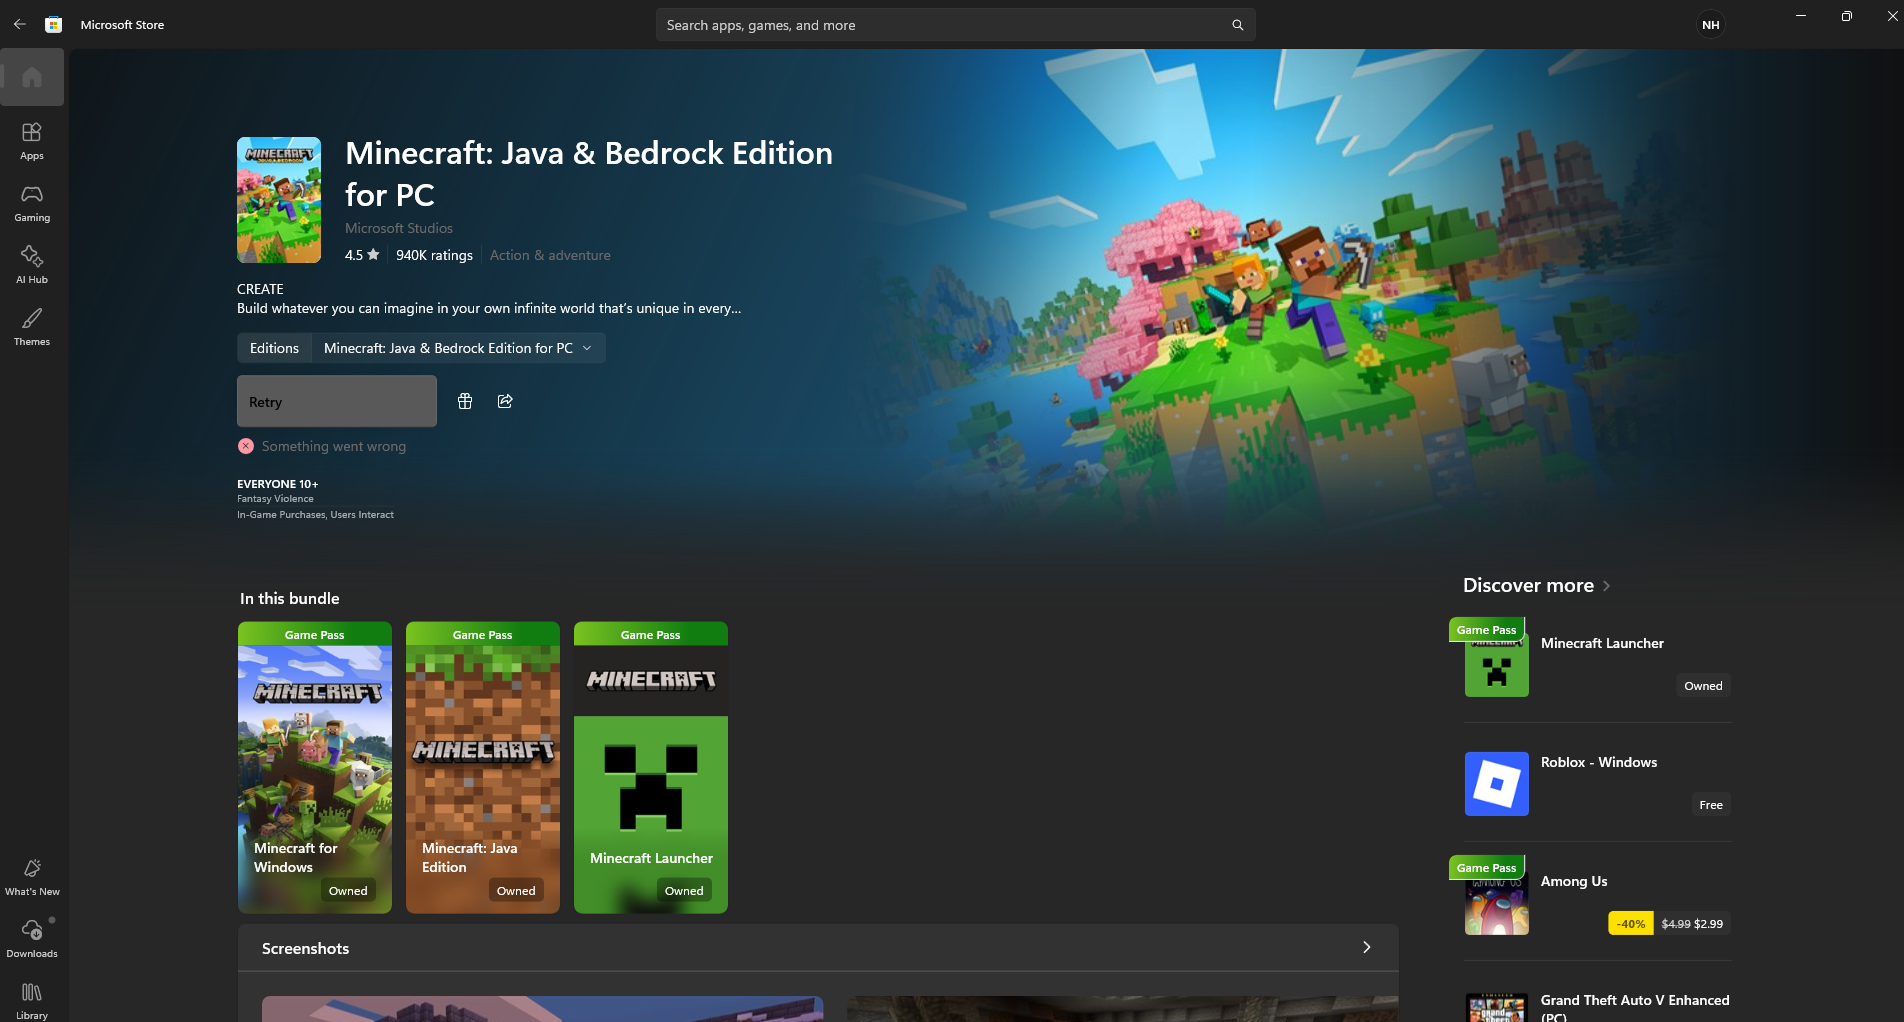This screenshot has width=1904, height=1022.
Task: Open the Minecraft: Java Edition bundle card
Action: pos(483,767)
